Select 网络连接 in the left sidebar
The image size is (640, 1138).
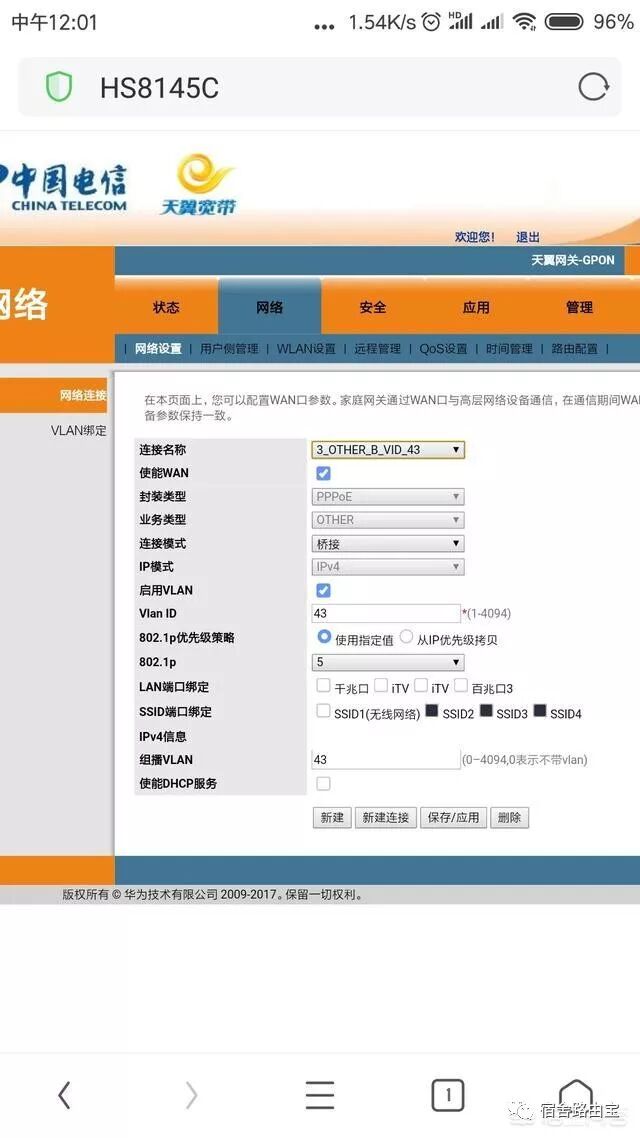[54, 396]
